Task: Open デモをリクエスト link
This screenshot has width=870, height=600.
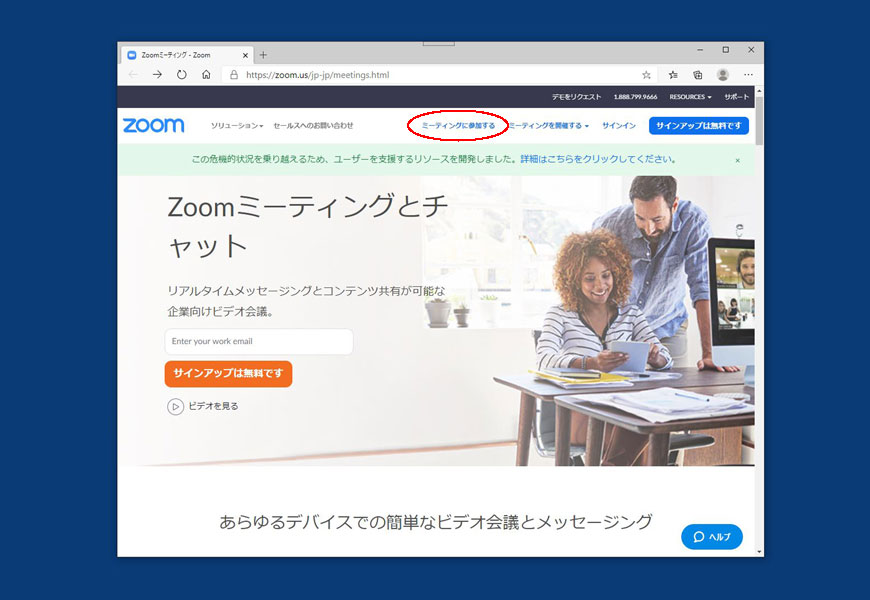Action: [x=576, y=97]
